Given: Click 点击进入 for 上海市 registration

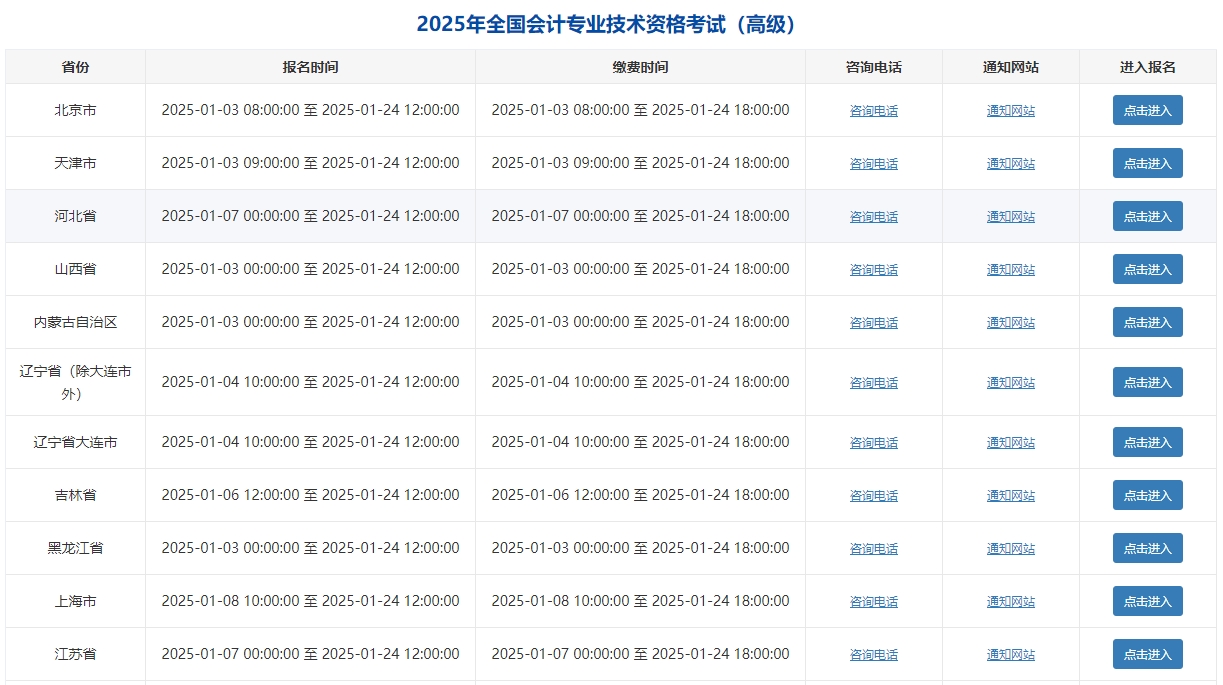Looking at the screenshot, I should [1147, 601].
